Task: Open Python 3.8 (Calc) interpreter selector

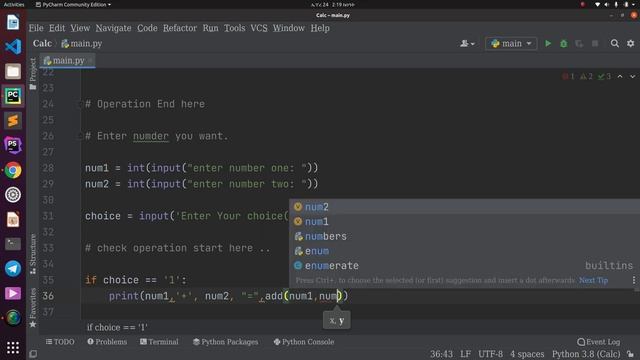Action: [586, 354]
